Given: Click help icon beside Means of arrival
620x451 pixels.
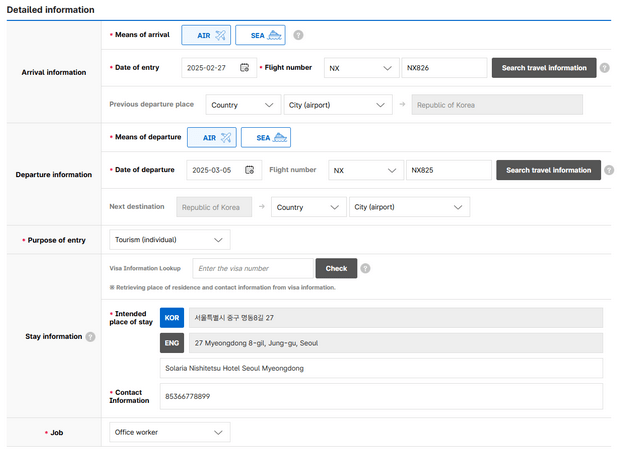Looking at the screenshot, I should tap(298, 36).
